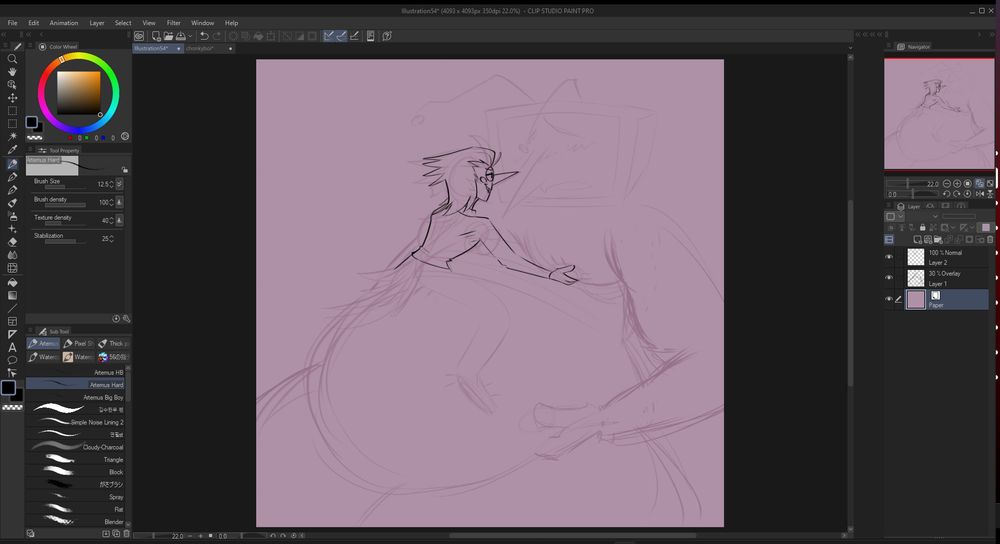1000x544 pixels.
Task: Select the Text tool
Action: pos(12,347)
